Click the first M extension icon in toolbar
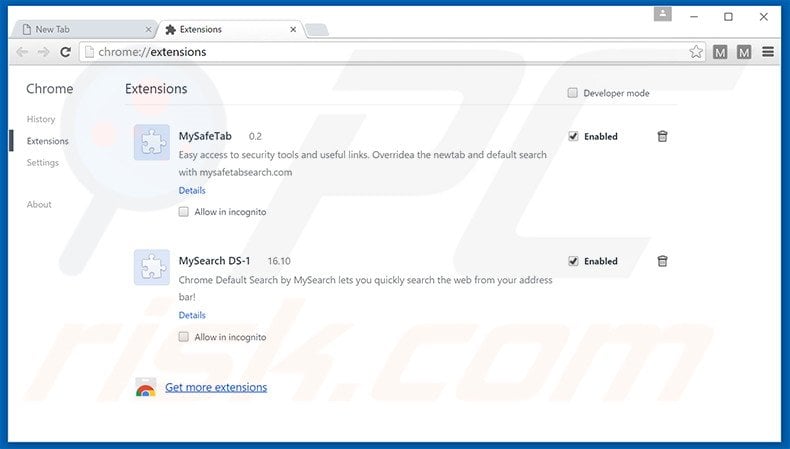The width and height of the screenshot is (790, 449). (x=720, y=52)
